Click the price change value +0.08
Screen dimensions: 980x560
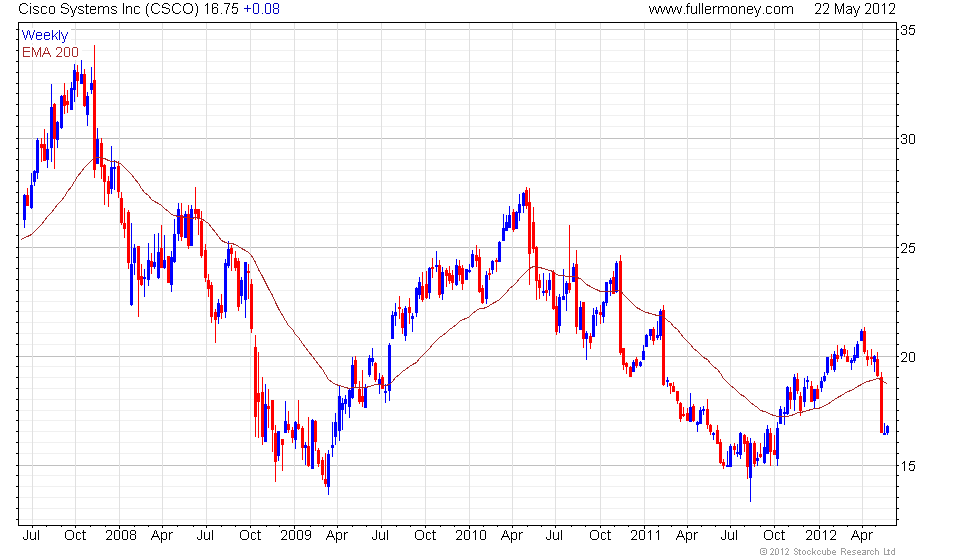tap(261, 9)
